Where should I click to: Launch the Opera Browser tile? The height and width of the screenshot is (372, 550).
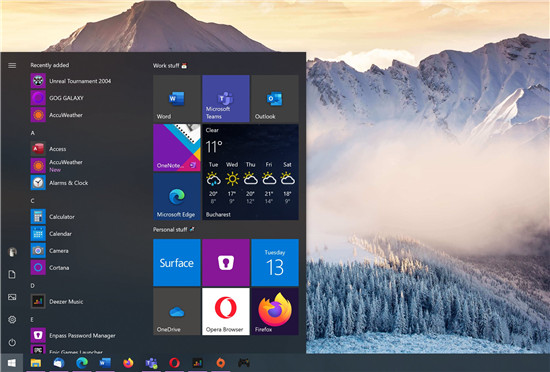226,311
